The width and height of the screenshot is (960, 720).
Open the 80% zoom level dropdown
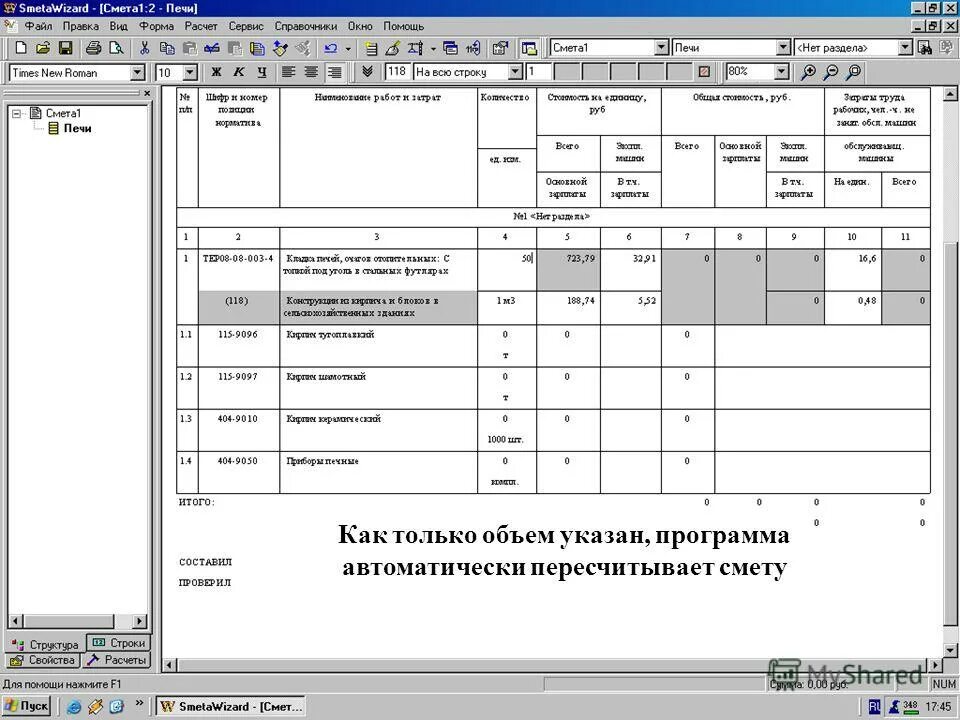pos(781,72)
